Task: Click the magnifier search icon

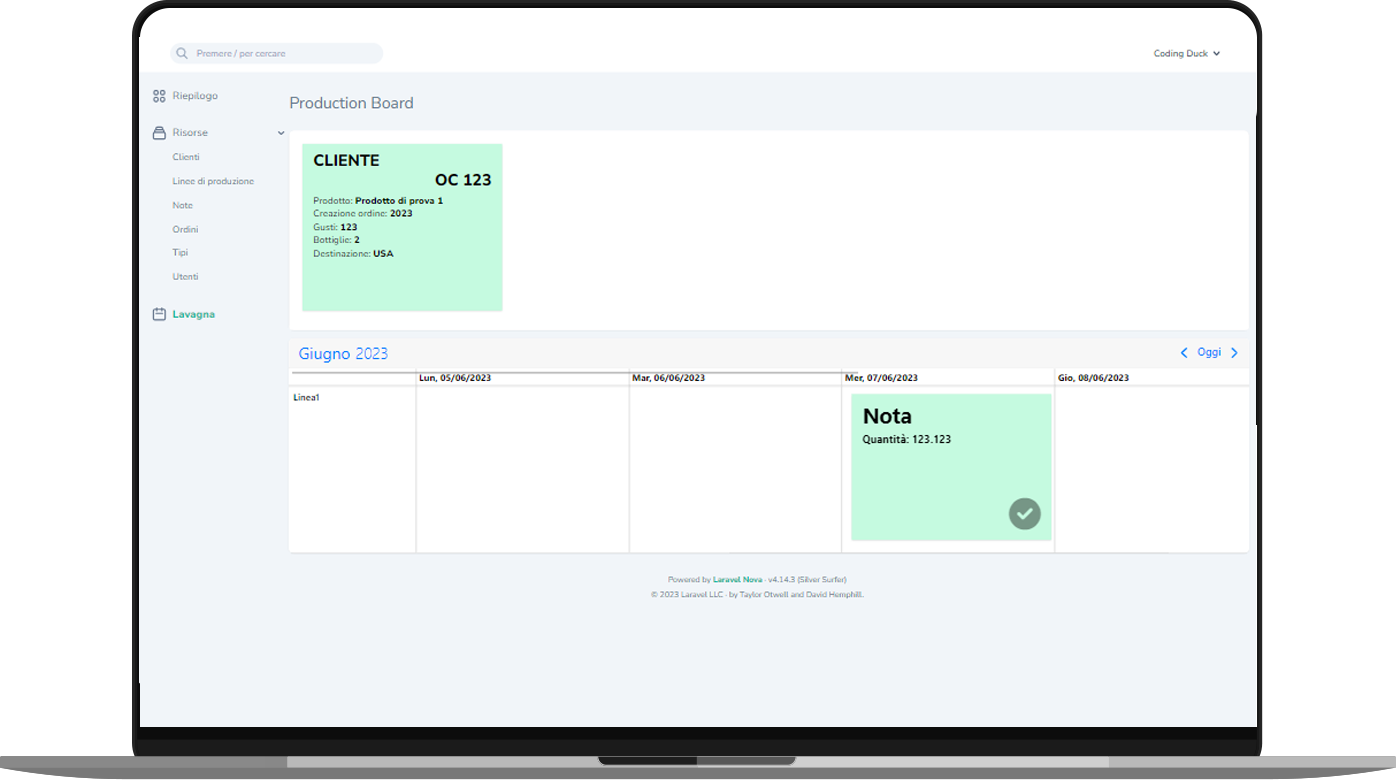Action: click(x=182, y=54)
